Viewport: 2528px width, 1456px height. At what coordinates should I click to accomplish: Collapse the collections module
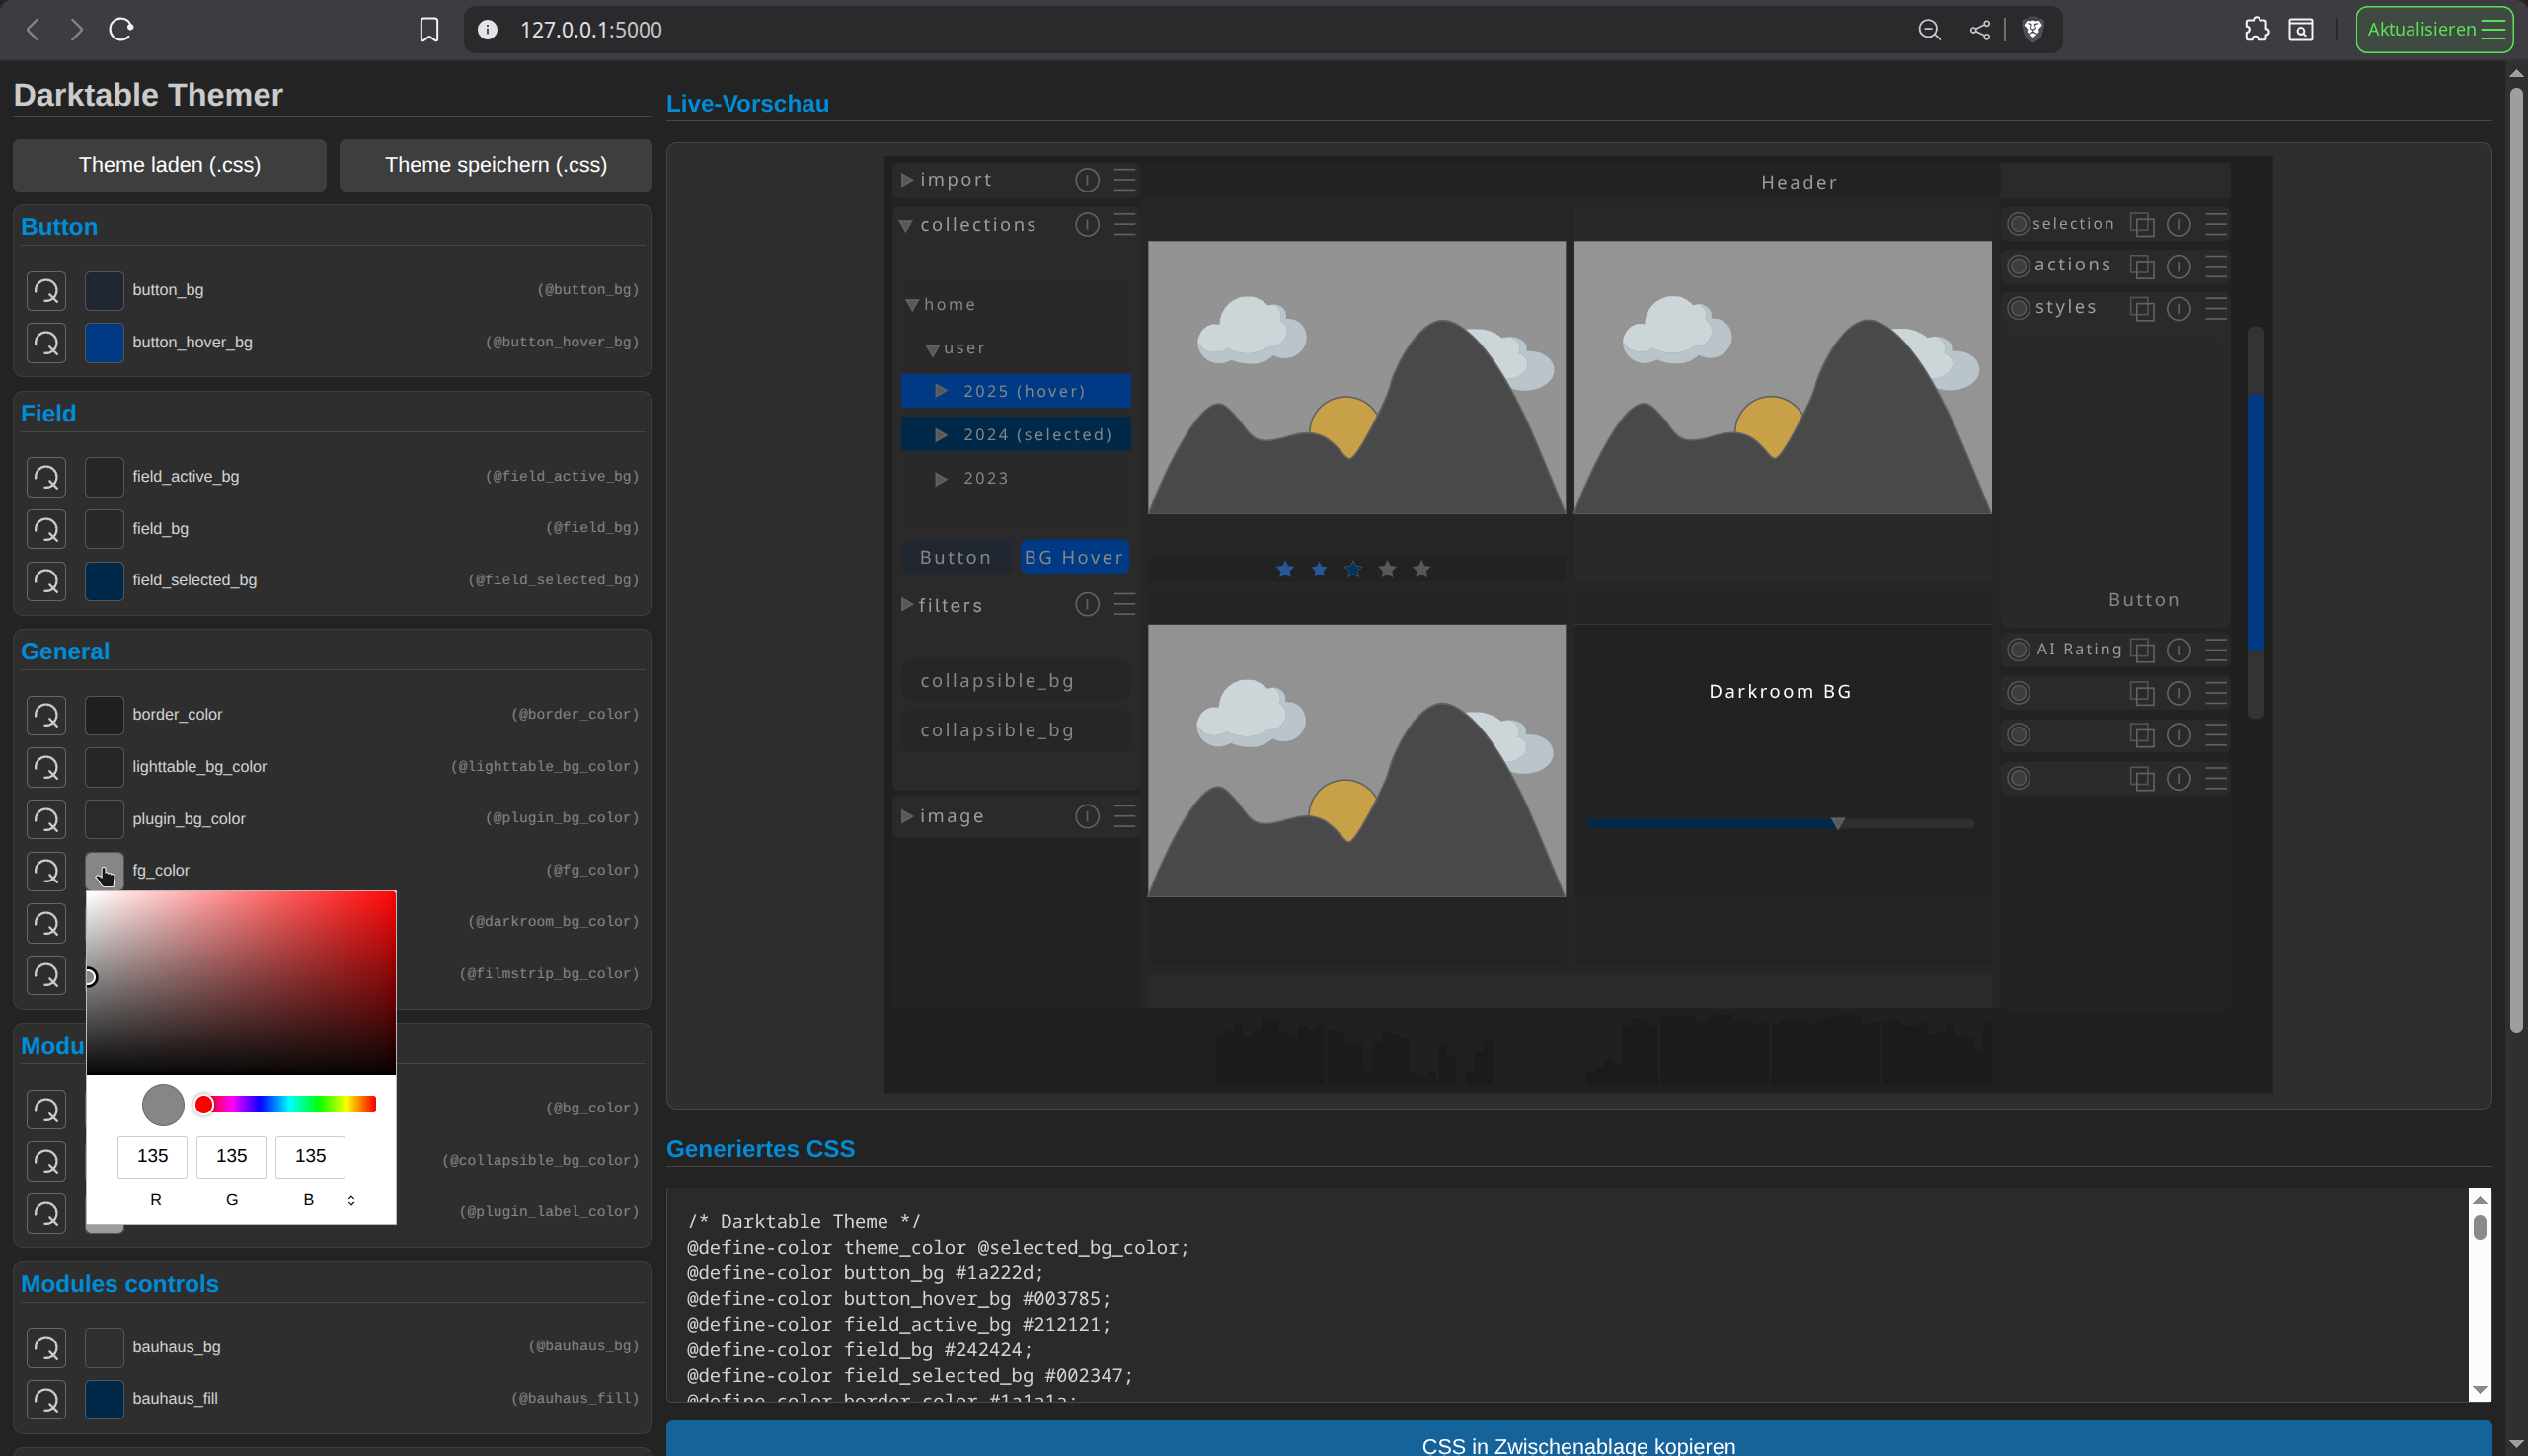906,226
